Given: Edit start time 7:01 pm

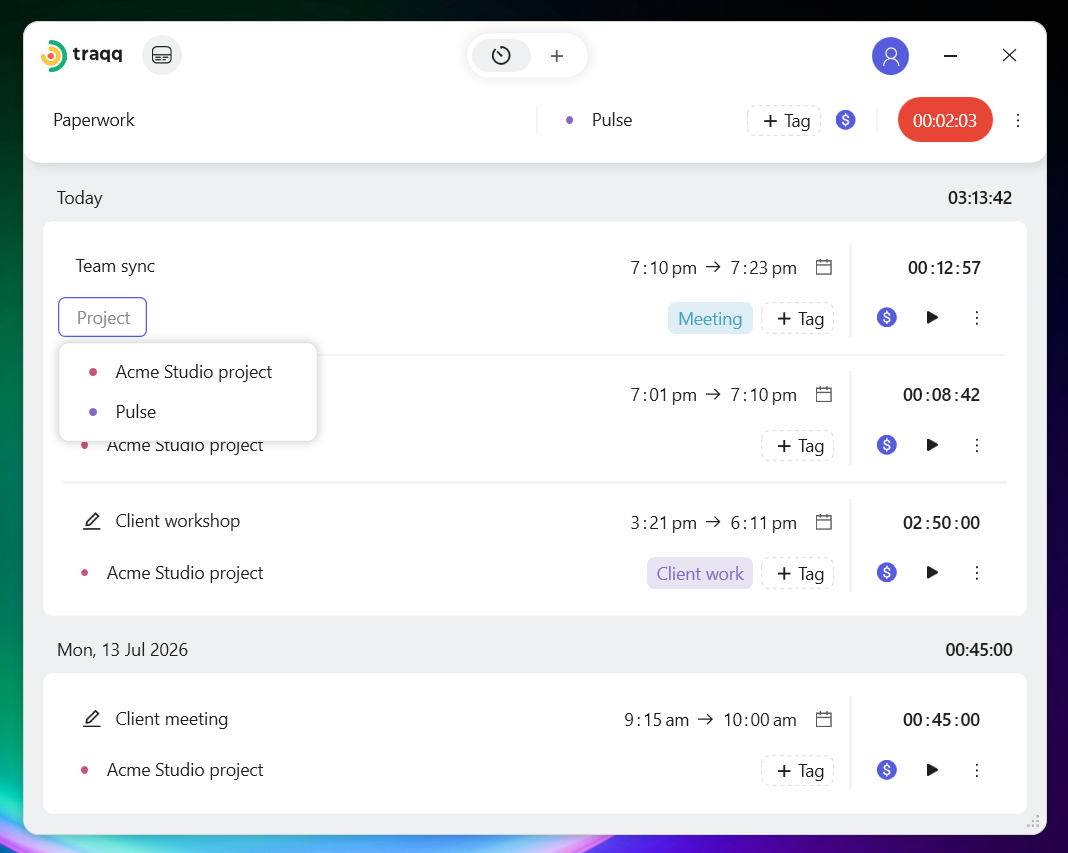Looking at the screenshot, I should point(663,395).
